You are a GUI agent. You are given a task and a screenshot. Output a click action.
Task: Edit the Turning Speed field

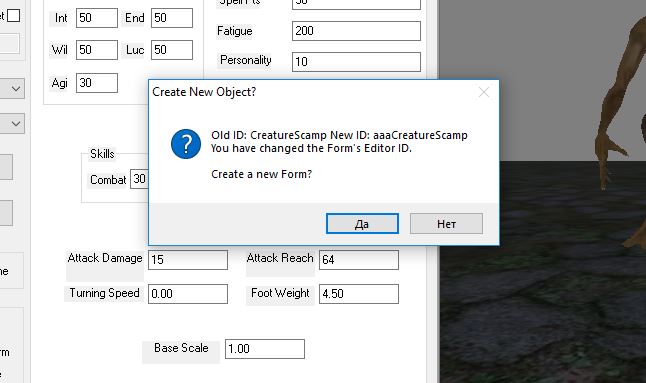click(188, 294)
